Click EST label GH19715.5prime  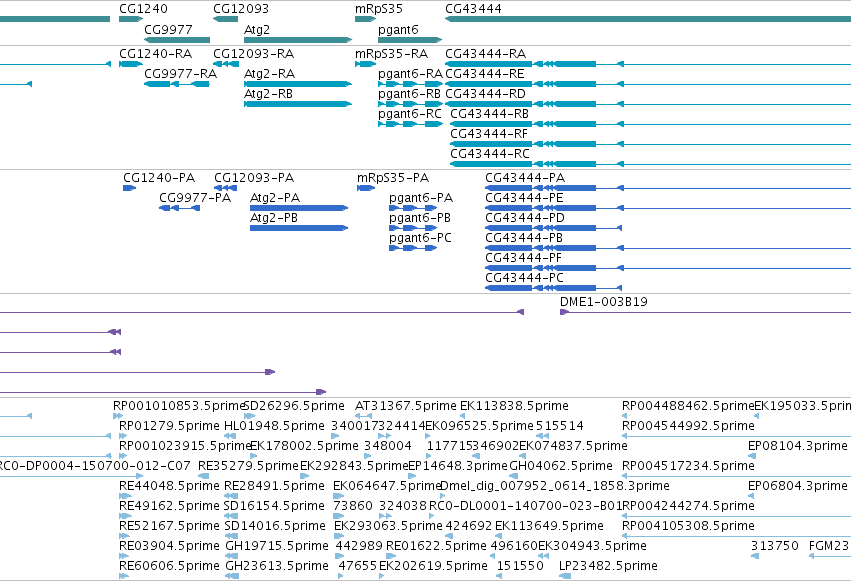[x=277, y=546]
